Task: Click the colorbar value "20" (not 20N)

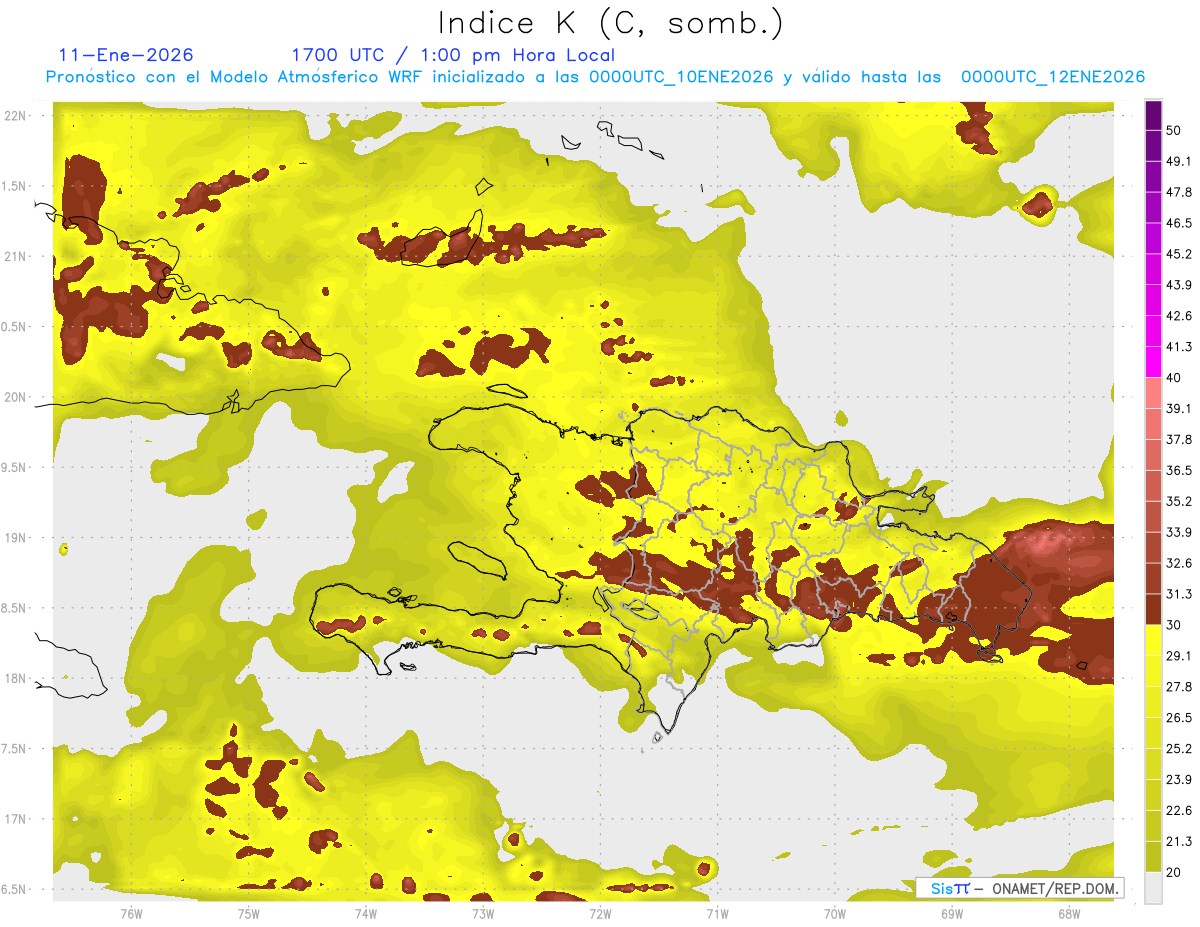Action: click(1173, 873)
